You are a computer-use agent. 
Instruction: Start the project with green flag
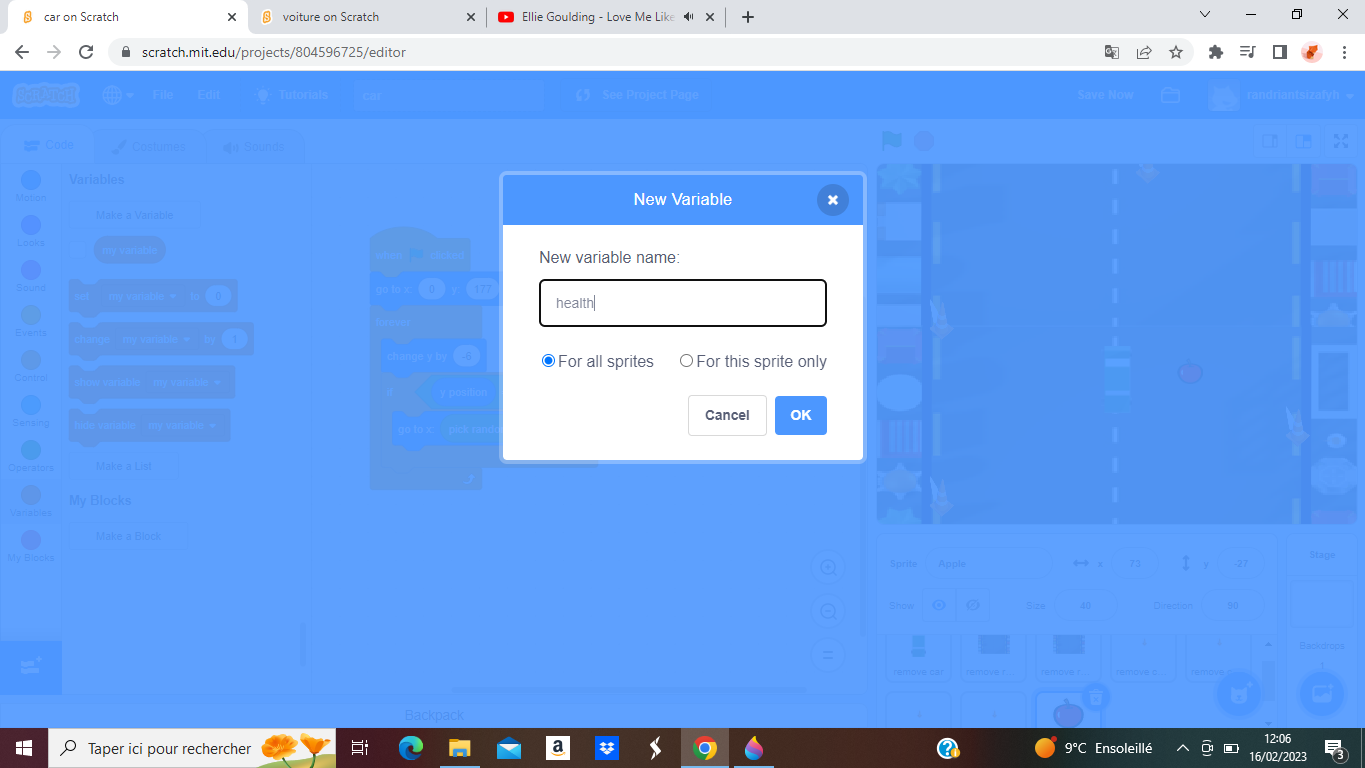pos(891,141)
